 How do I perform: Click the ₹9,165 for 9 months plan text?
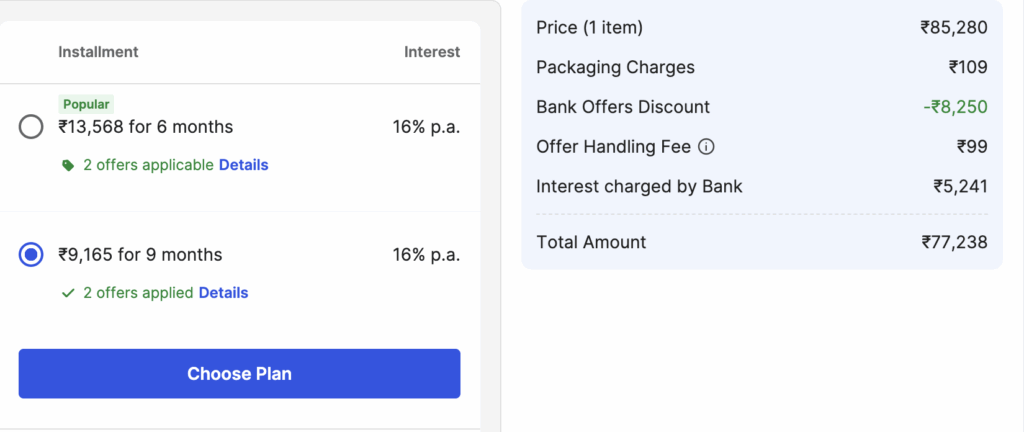140,255
